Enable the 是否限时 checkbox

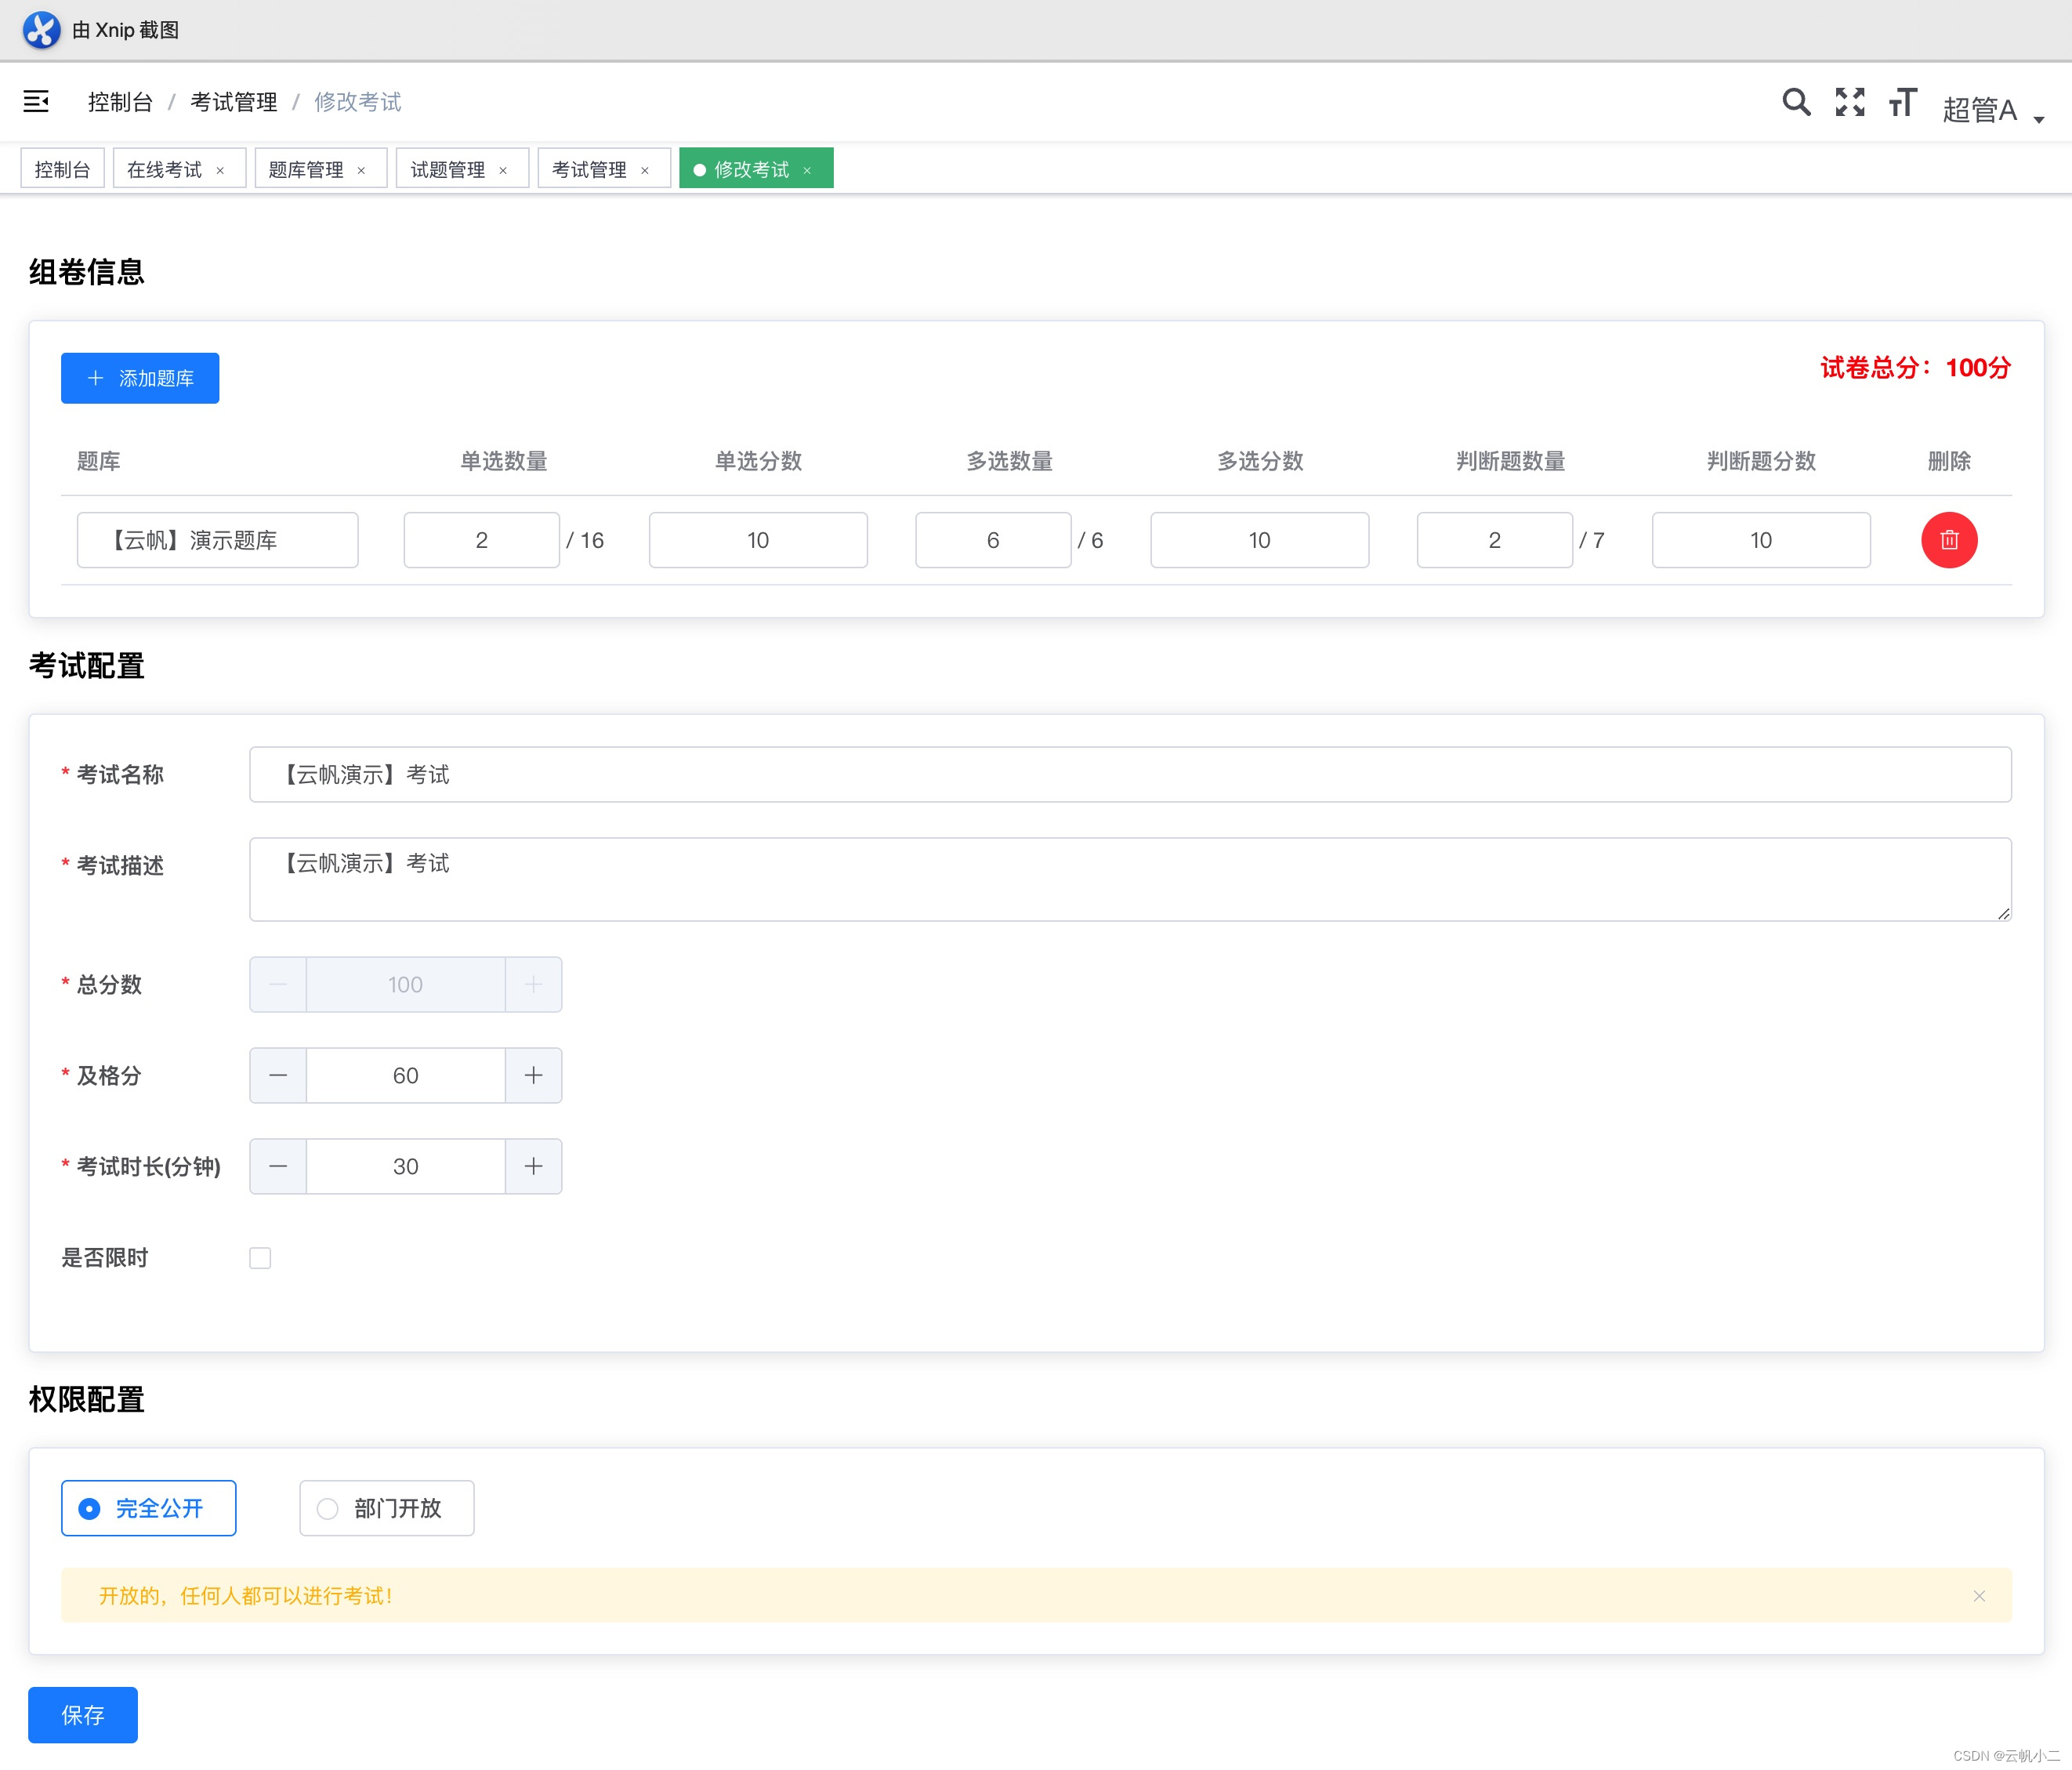pyautogui.click(x=260, y=1257)
